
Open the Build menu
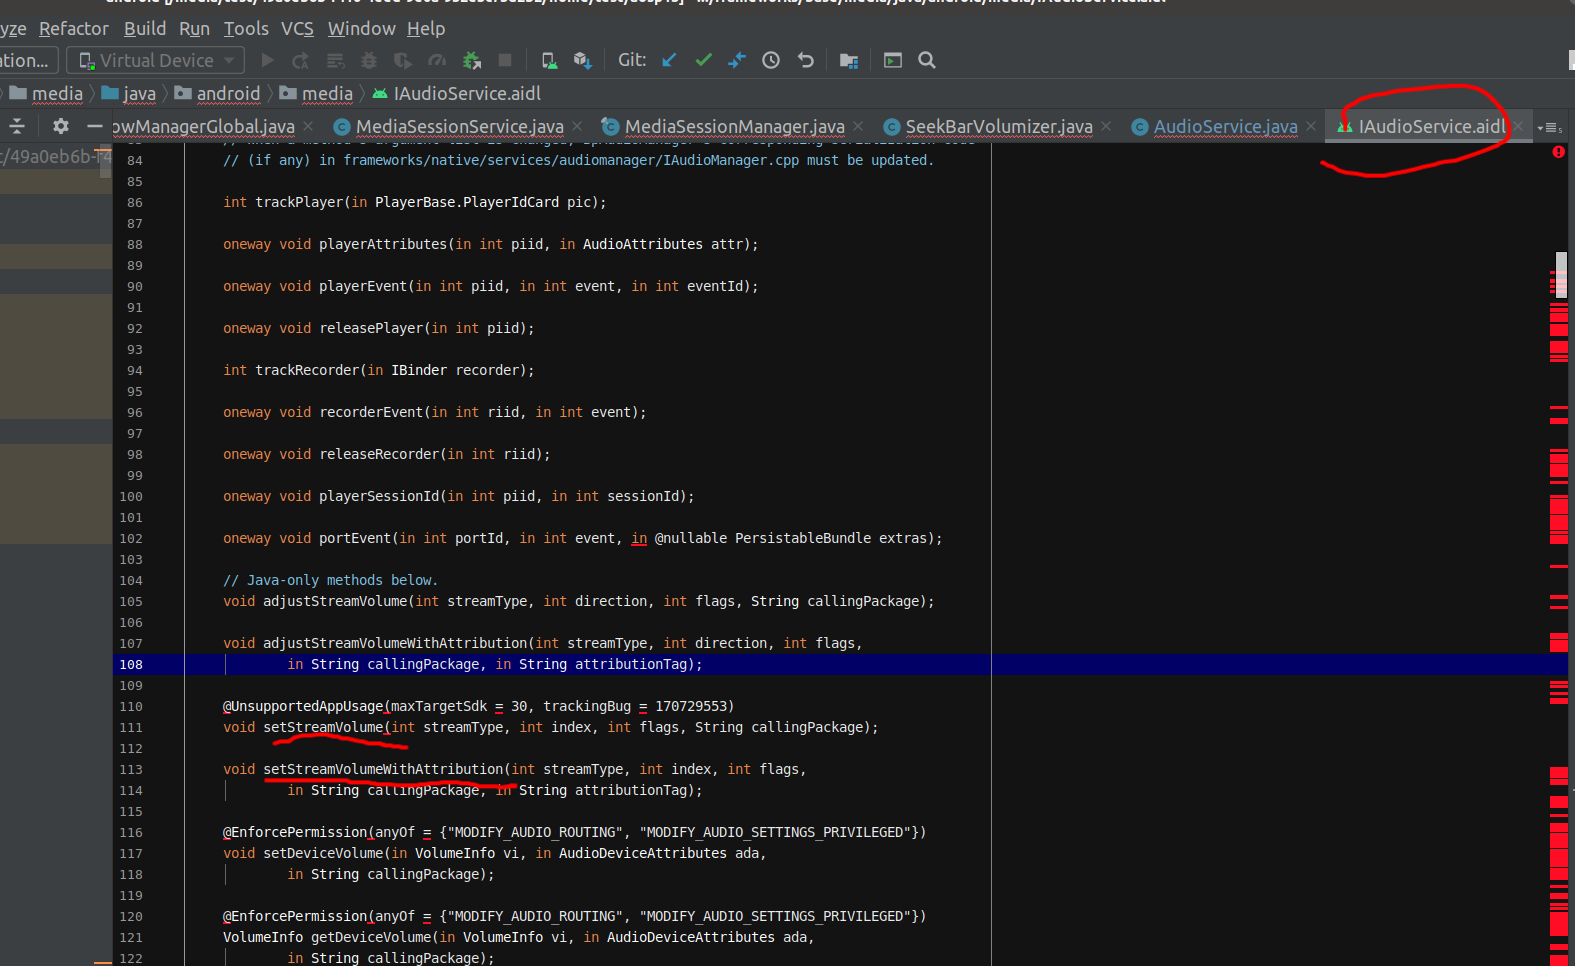coord(145,28)
